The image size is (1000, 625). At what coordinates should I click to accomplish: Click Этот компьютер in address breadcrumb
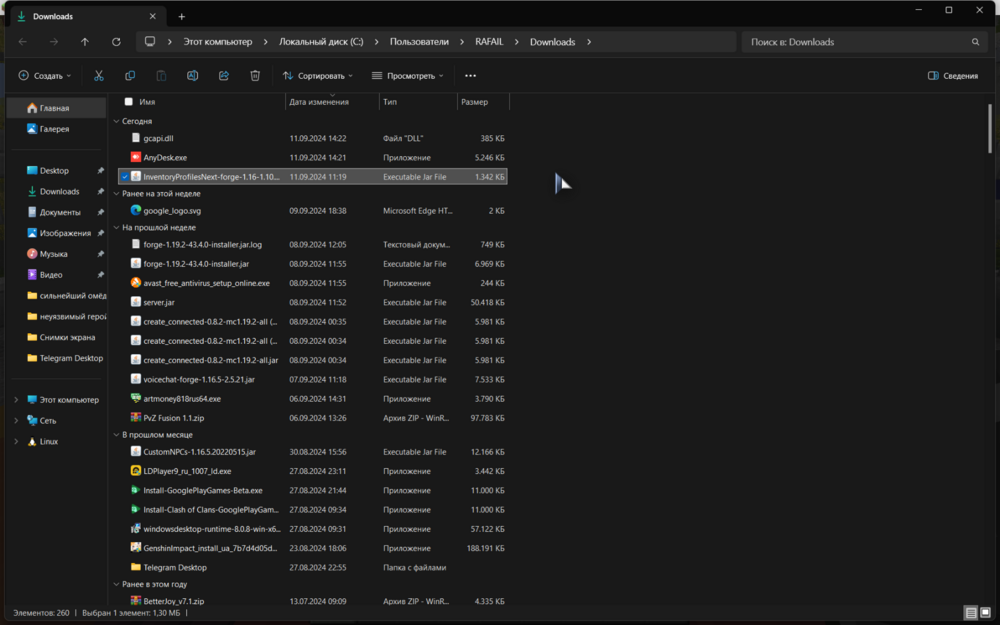click(218, 41)
